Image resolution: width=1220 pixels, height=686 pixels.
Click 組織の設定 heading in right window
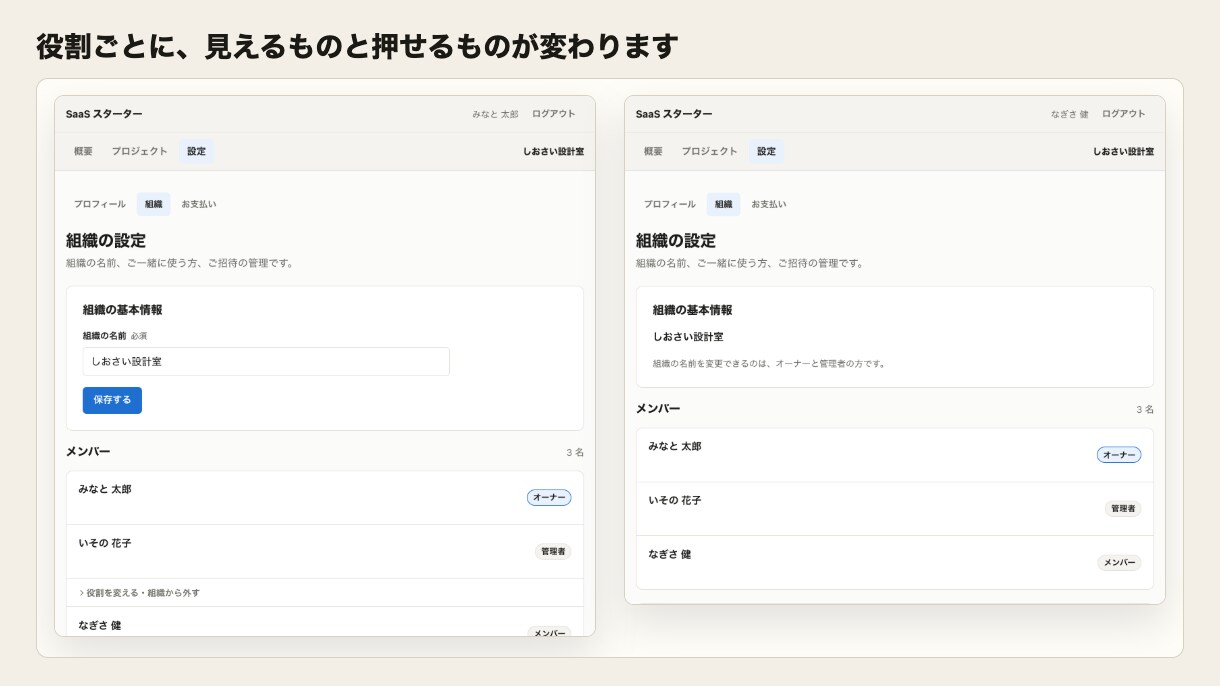[x=676, y=241]
